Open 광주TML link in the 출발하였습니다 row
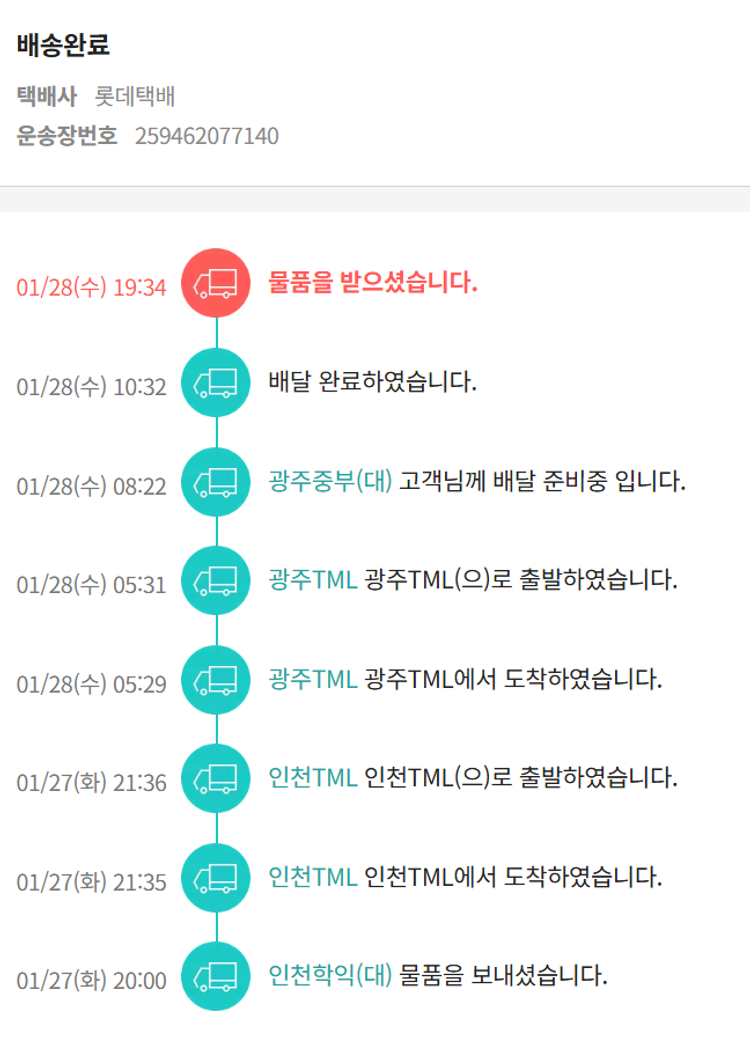750x1038 pixels. (312, 580)
